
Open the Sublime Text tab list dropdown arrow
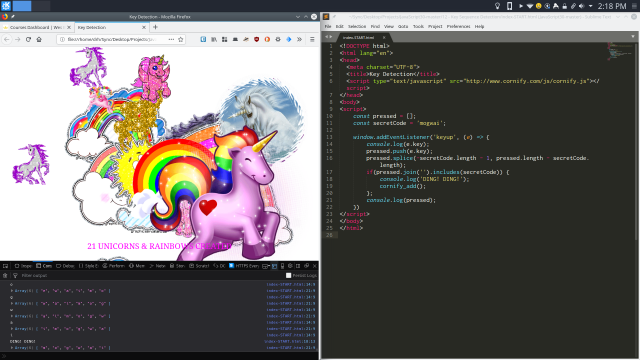pyautogui.click(x=633, y=37)
